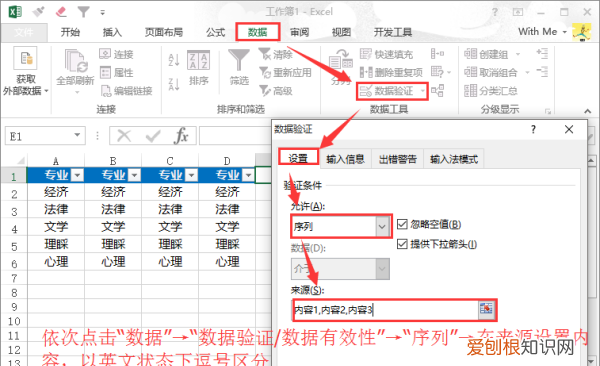
Task: Open the 文件 tab
Action: point(24,32)
